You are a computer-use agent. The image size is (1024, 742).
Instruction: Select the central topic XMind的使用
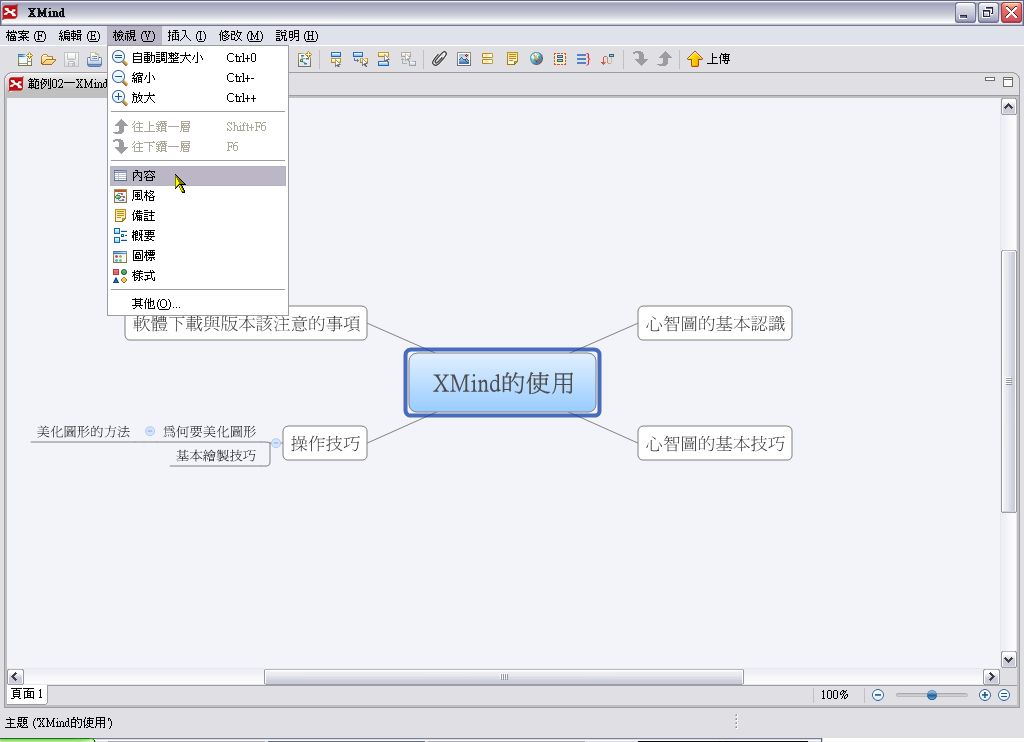(502, 383)
